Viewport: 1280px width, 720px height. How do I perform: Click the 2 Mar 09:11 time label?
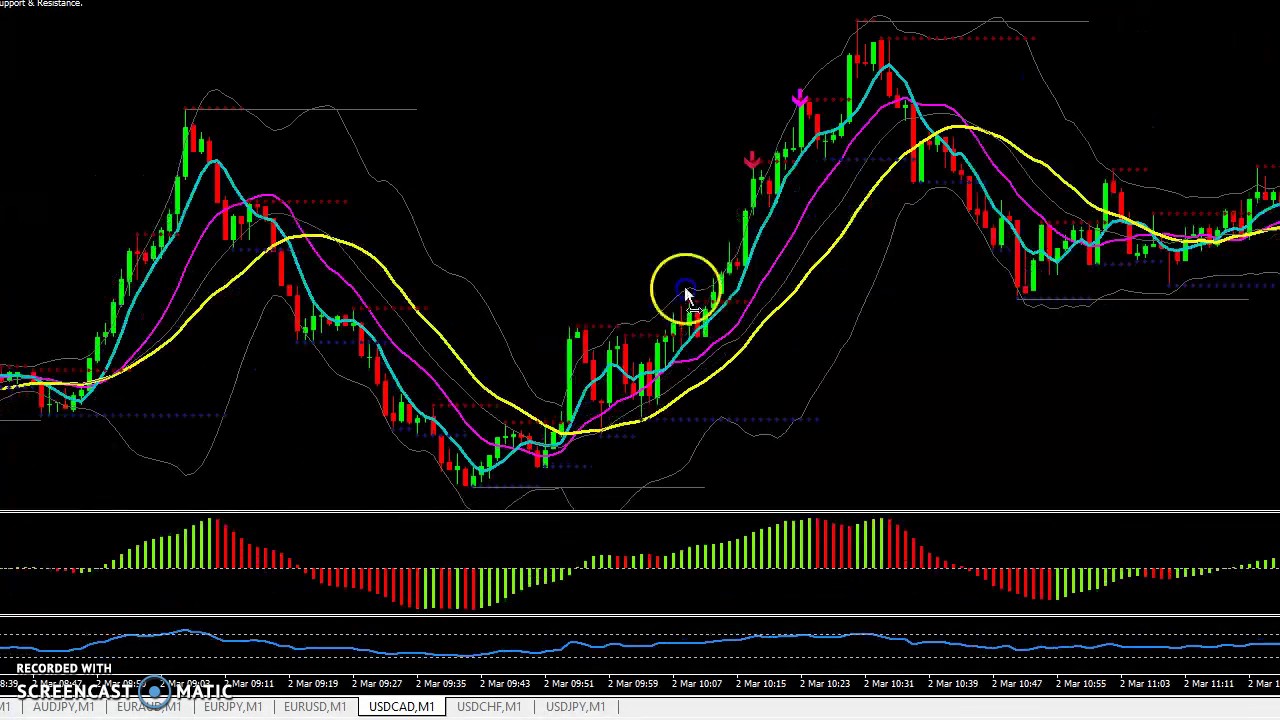tap(248, 684)
